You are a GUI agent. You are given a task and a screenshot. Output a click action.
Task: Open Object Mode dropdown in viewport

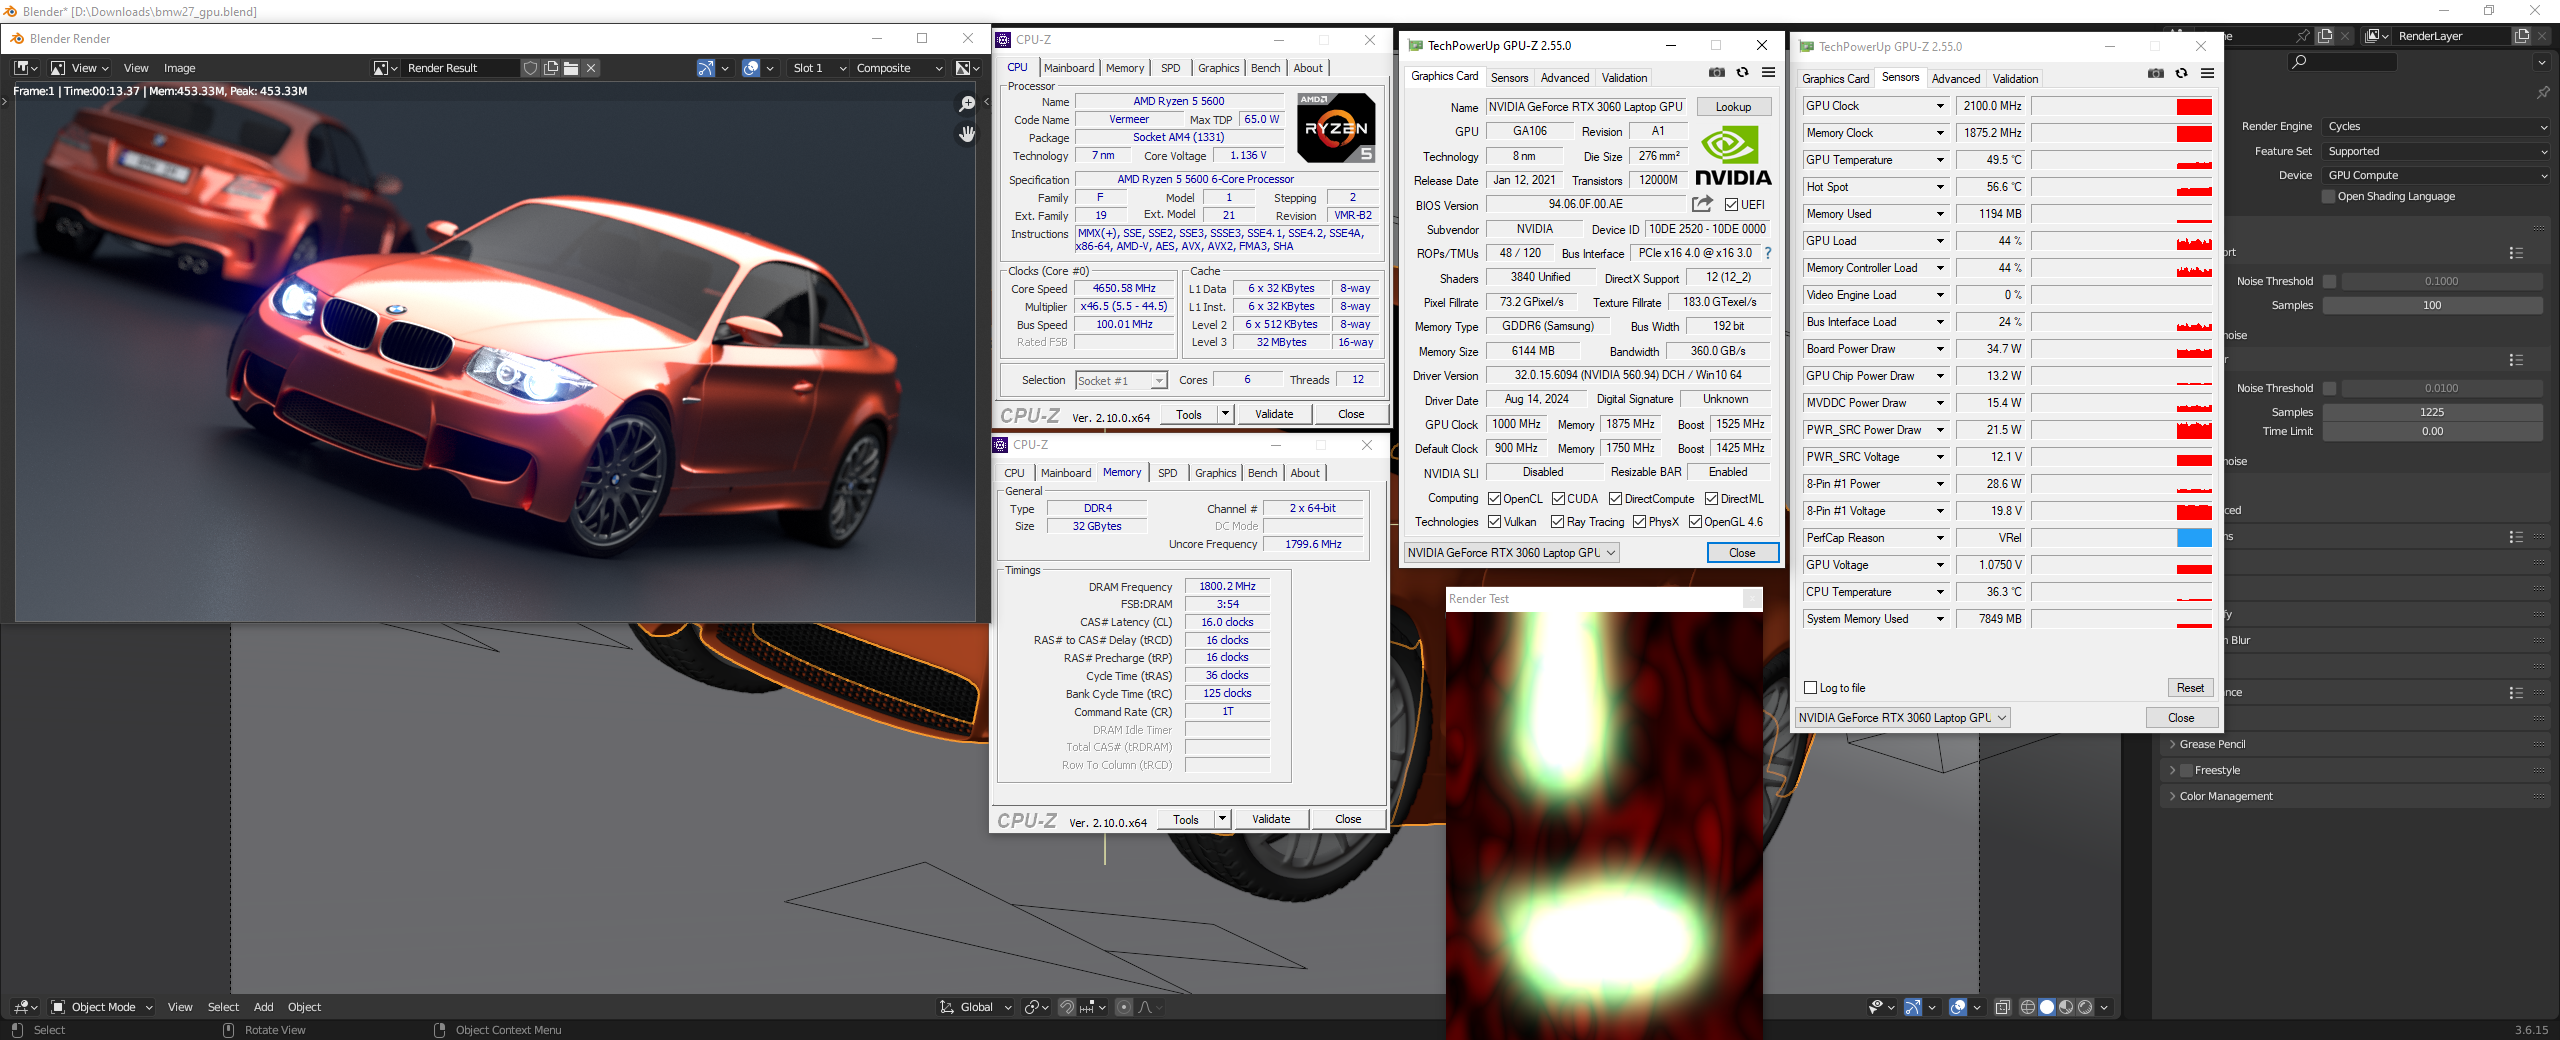(102, 1007)
